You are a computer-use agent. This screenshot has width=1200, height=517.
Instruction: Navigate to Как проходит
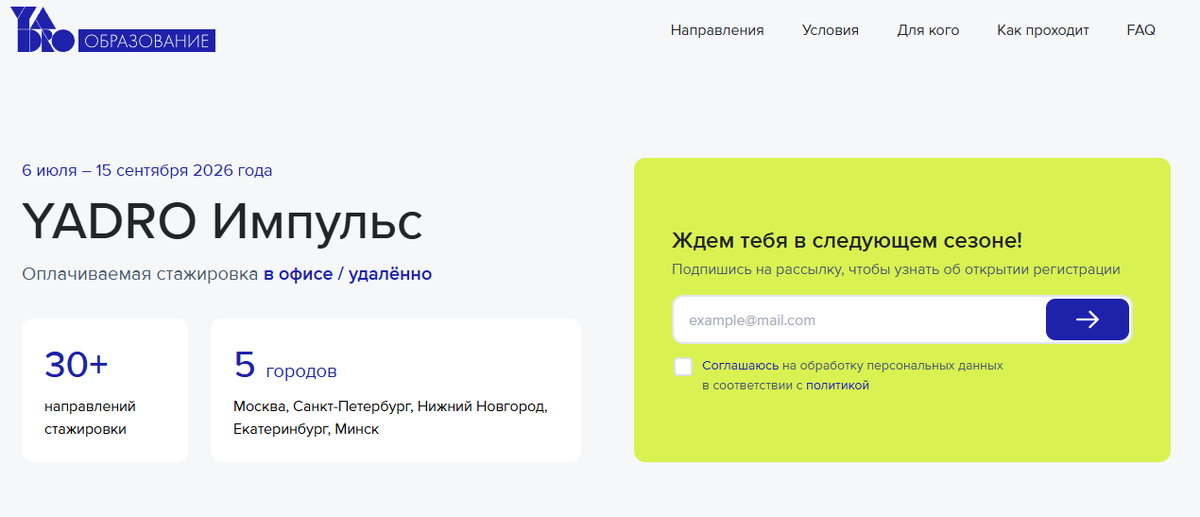coord(1043,30)
